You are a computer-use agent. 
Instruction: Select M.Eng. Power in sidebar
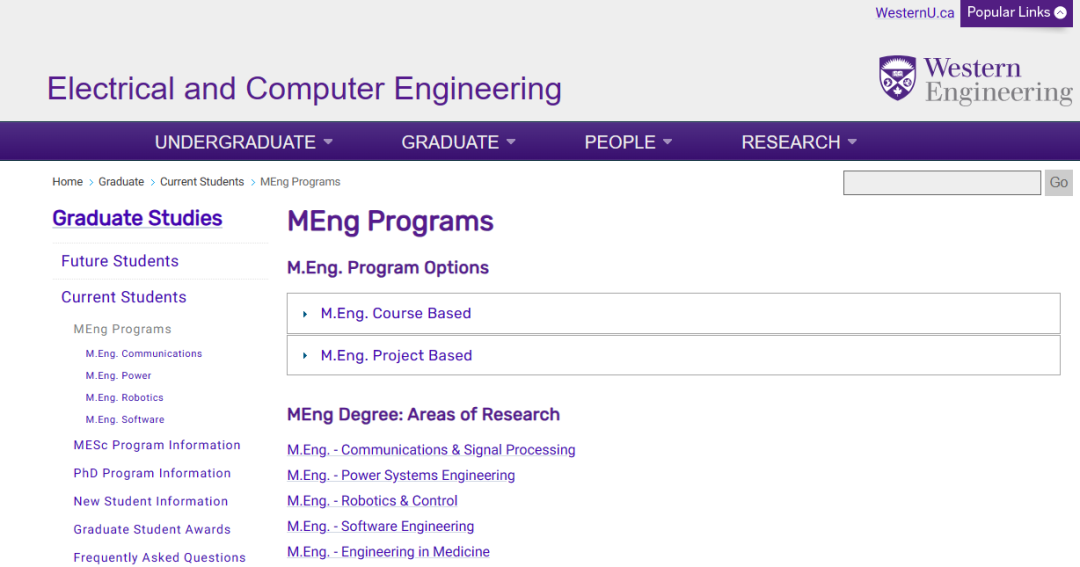point(118,375)
